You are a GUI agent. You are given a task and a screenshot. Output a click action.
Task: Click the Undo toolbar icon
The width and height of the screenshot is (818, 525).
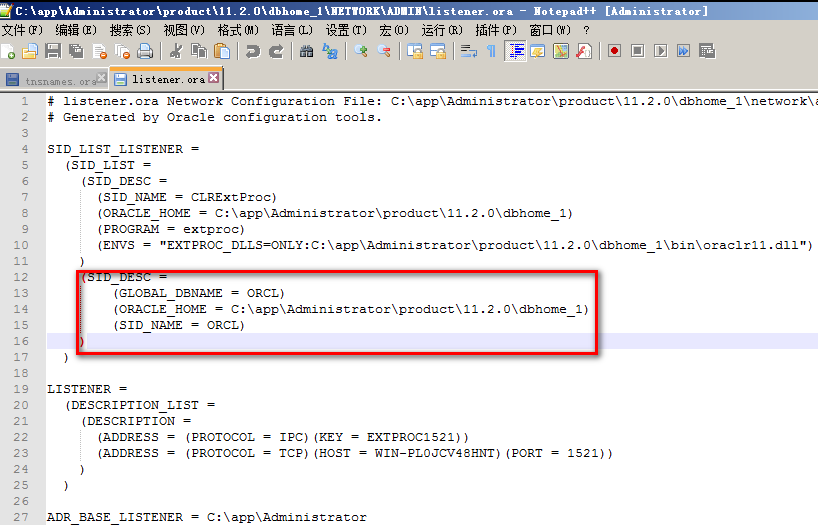253,51
